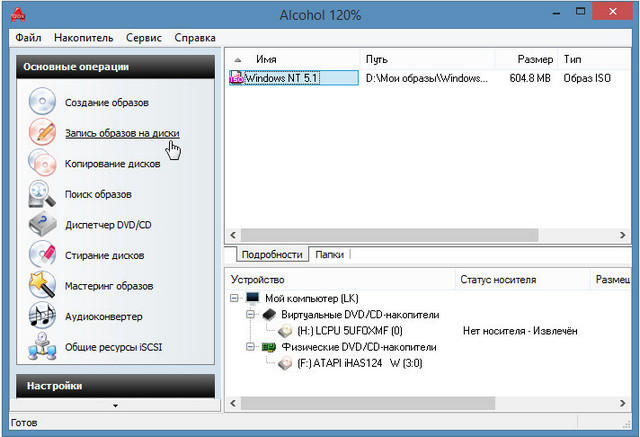Sort image list by Тип column
The image size is (640, 437).
(x=594, y=60)
